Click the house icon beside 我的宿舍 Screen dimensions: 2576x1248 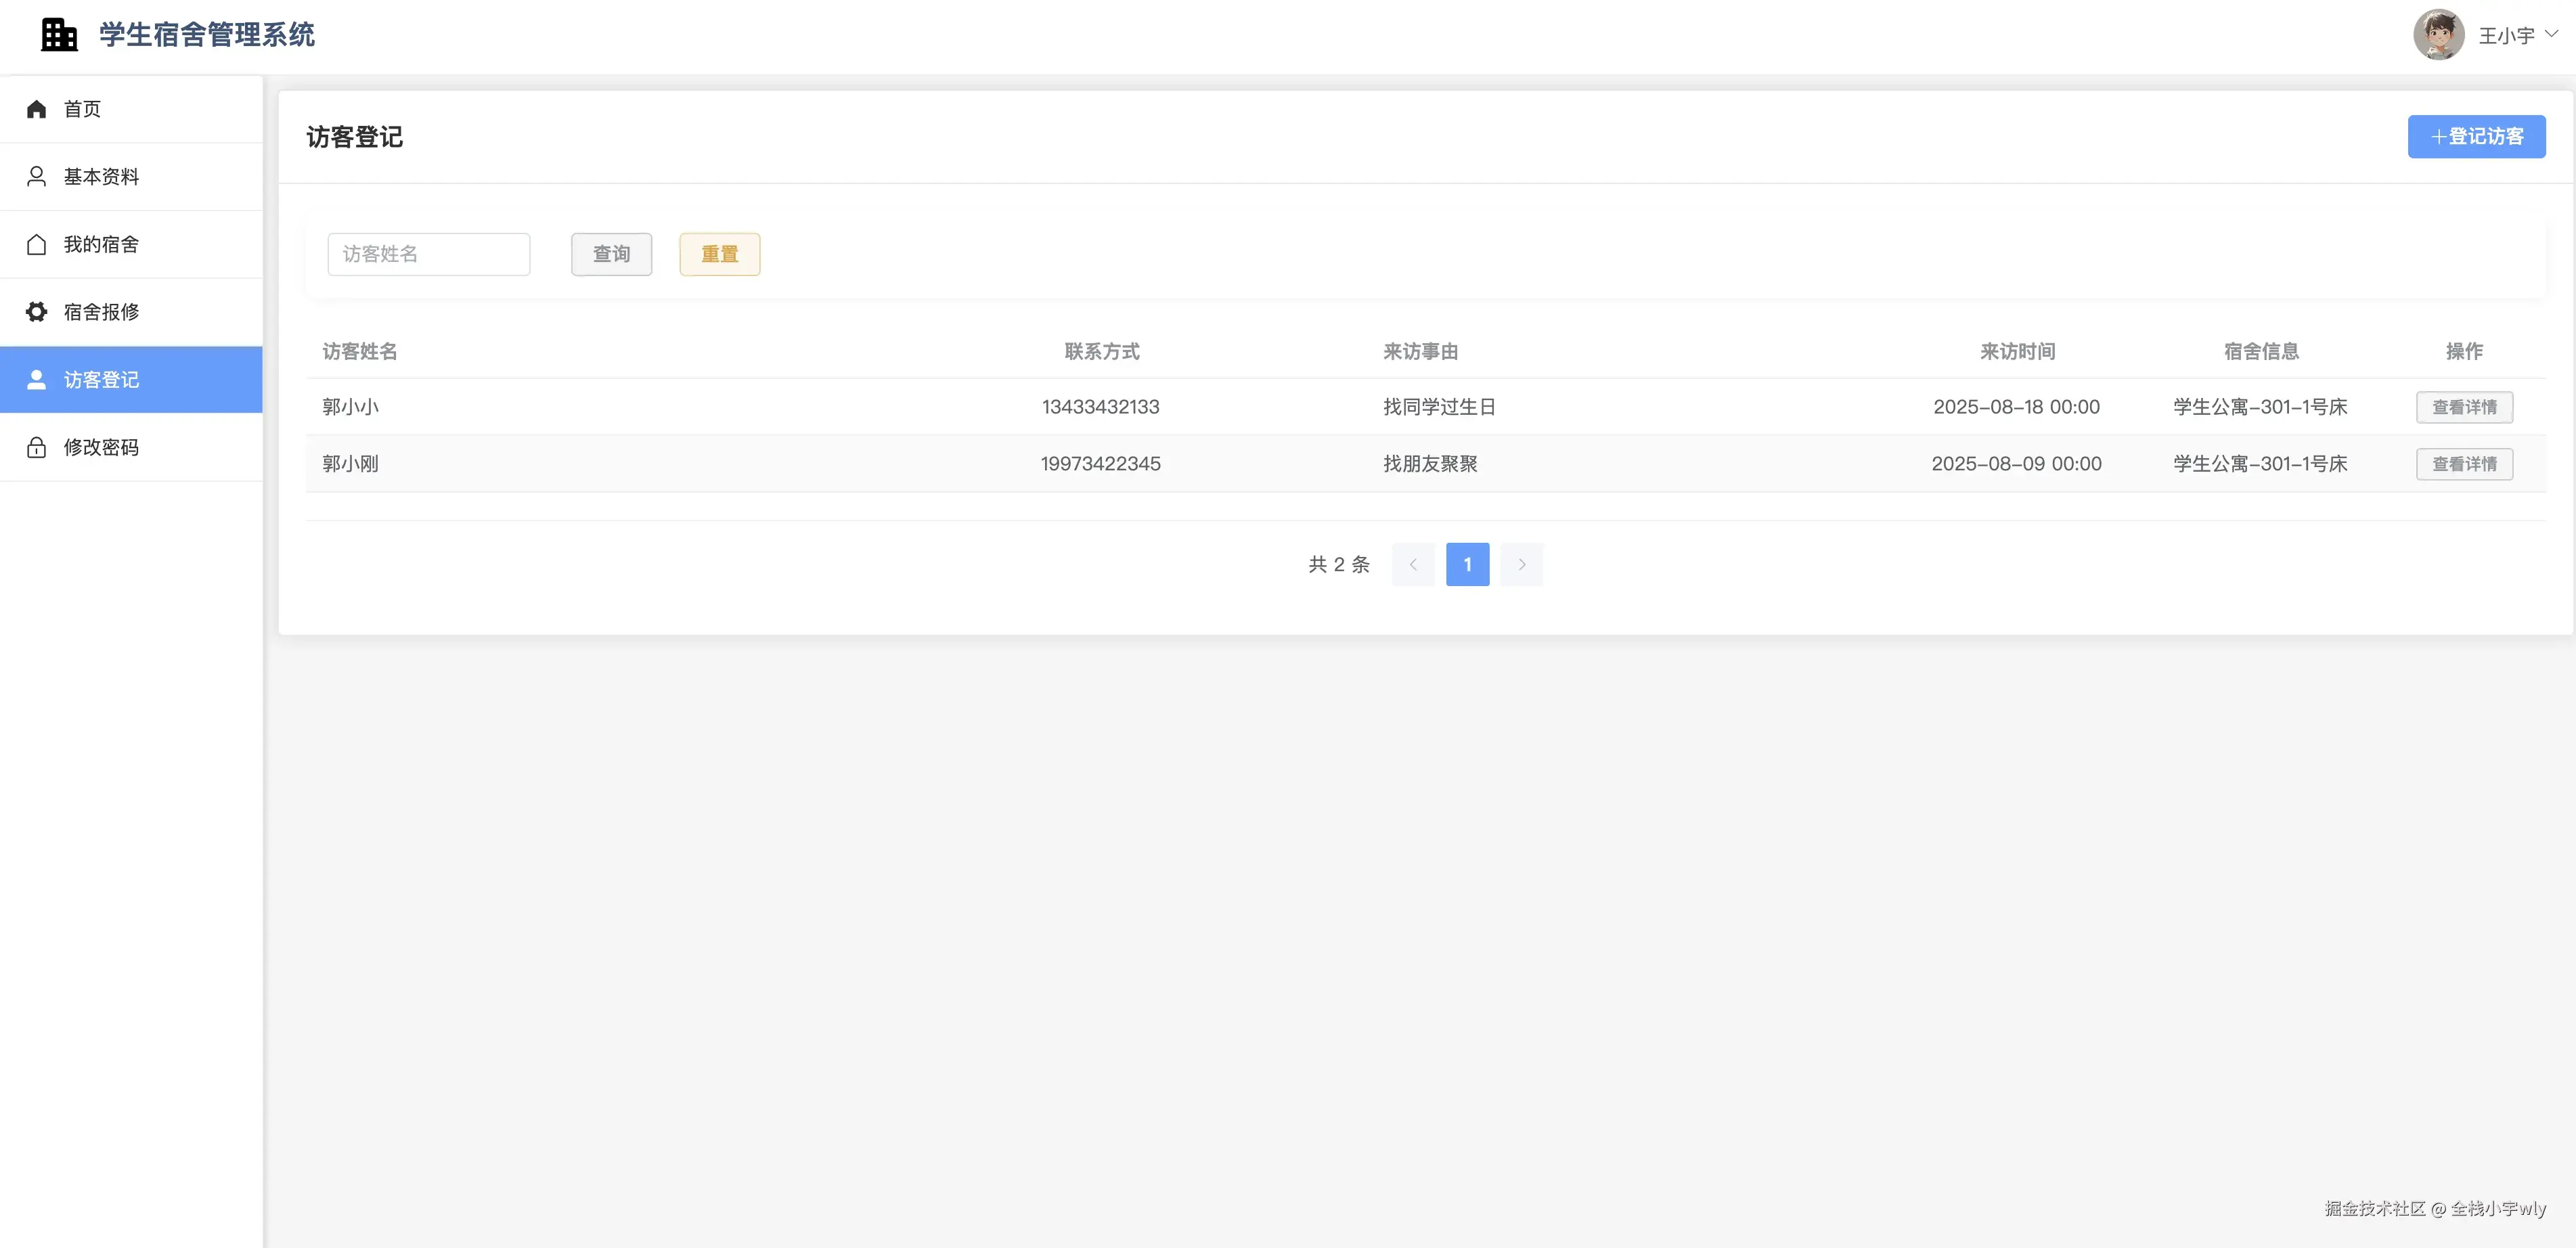[37, 245]
